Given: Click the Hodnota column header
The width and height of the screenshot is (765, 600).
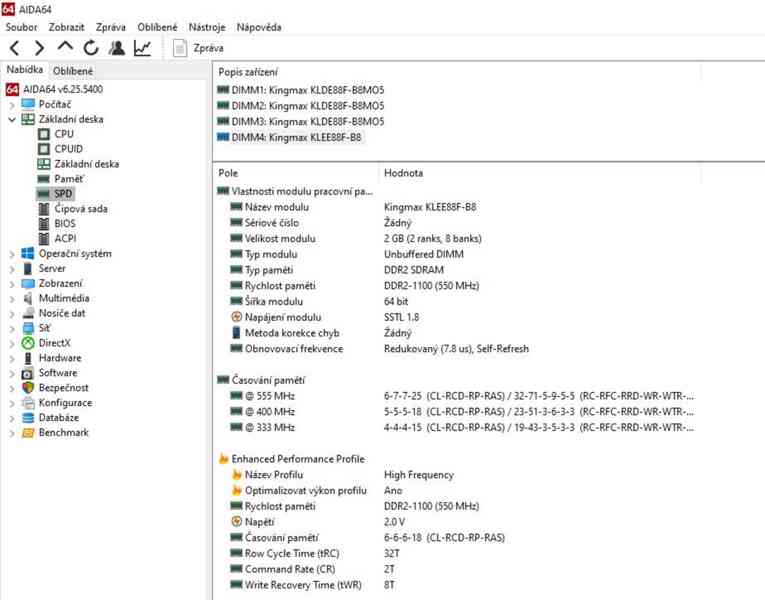Looking at the screenshot, I should click(x=540, y=173).
